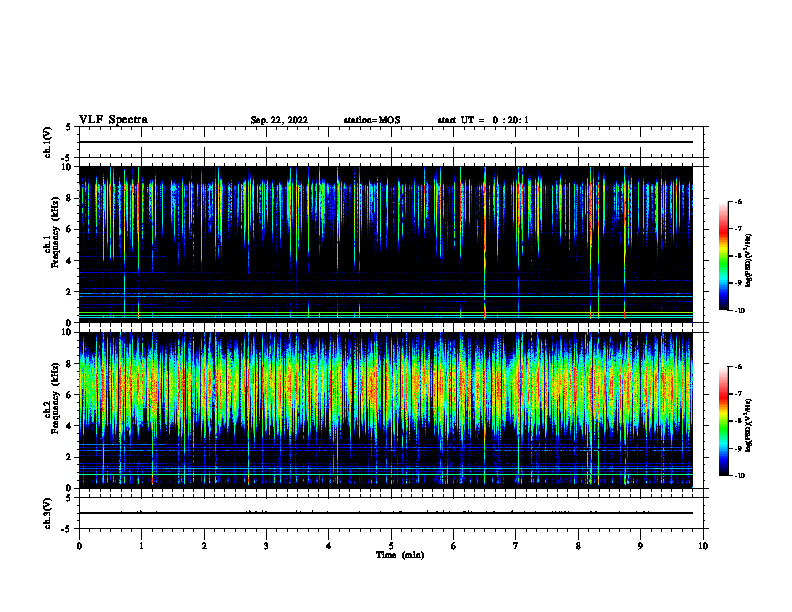Click the ch.1 voltage waveform trace line
The height and width of the screenshot is (612, 792).
[386, 142]
